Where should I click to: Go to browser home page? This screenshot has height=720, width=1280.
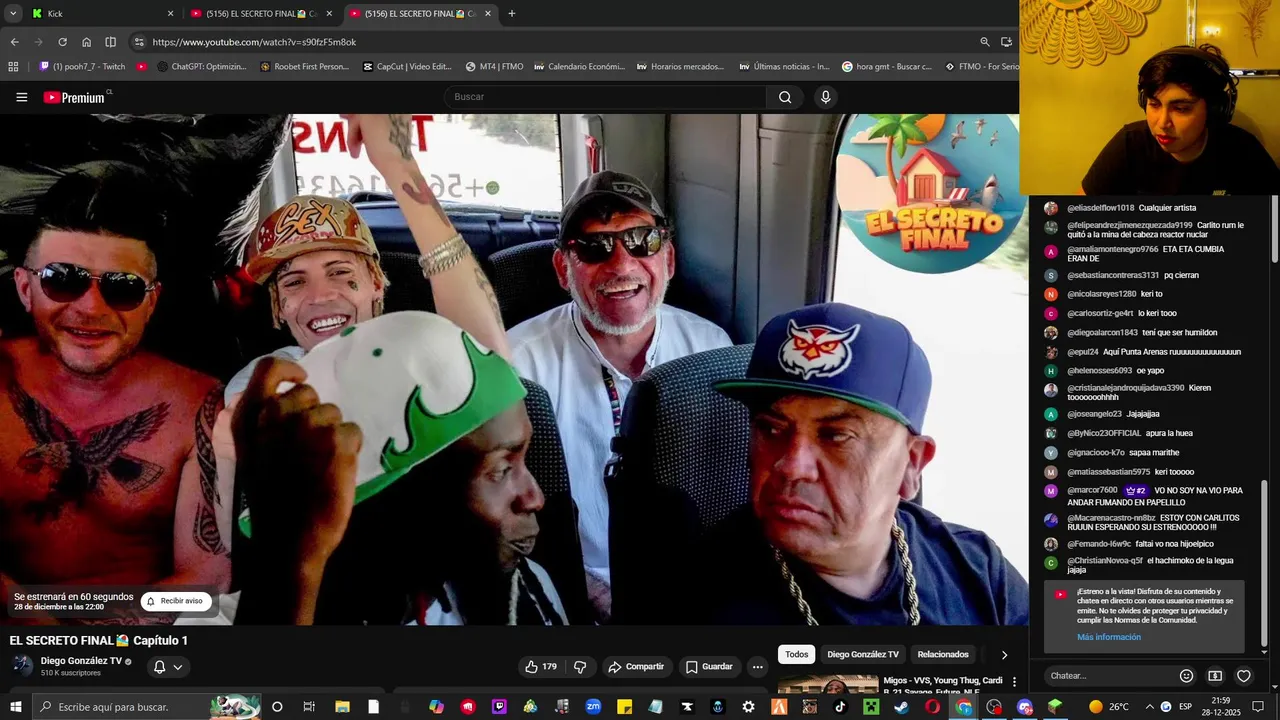(86, 42)
